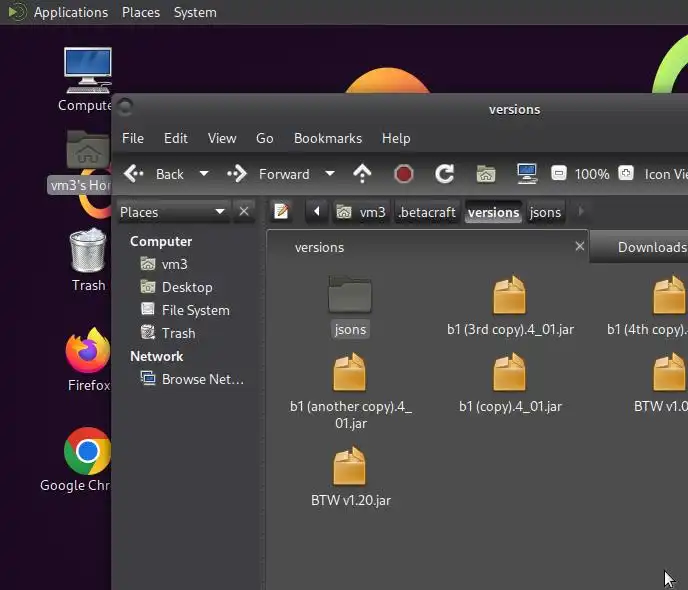Select File System in the sidebar

click(186, 310)
